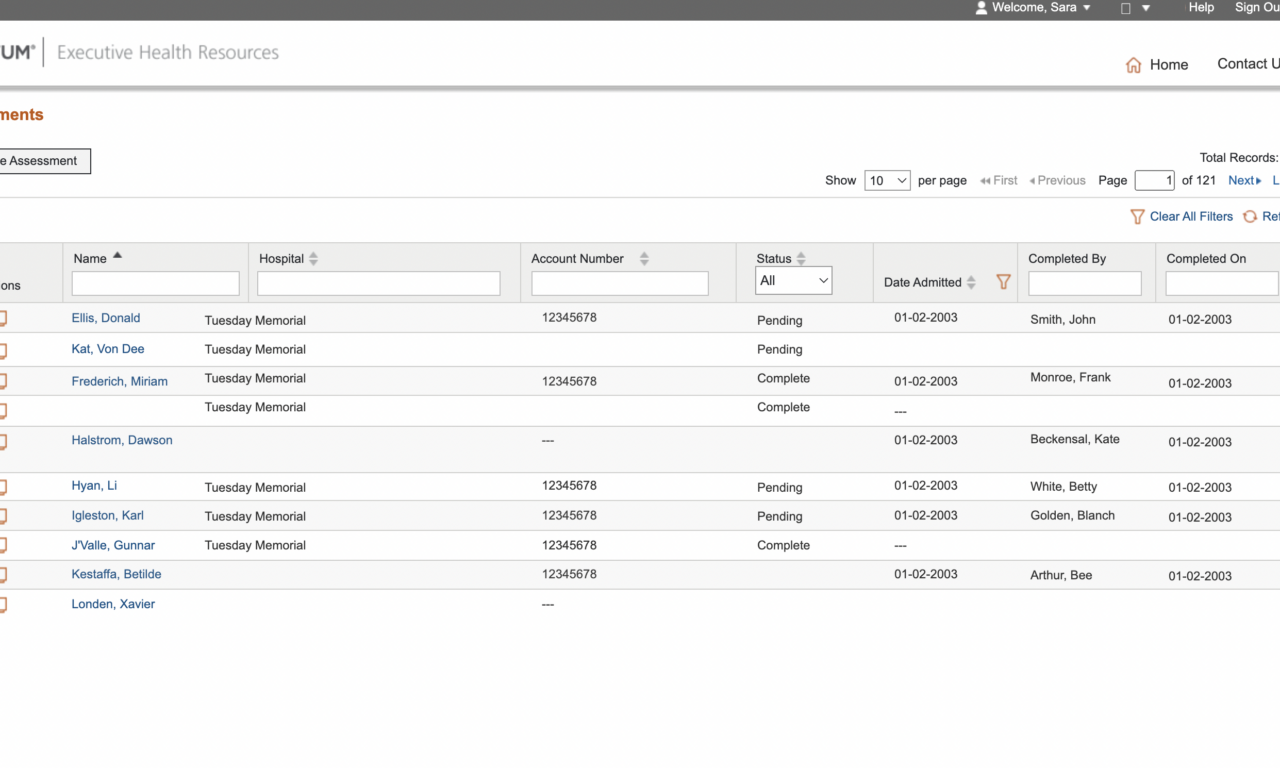Go to Next page of results
1280x768 pixels.
coord(1244,181)
